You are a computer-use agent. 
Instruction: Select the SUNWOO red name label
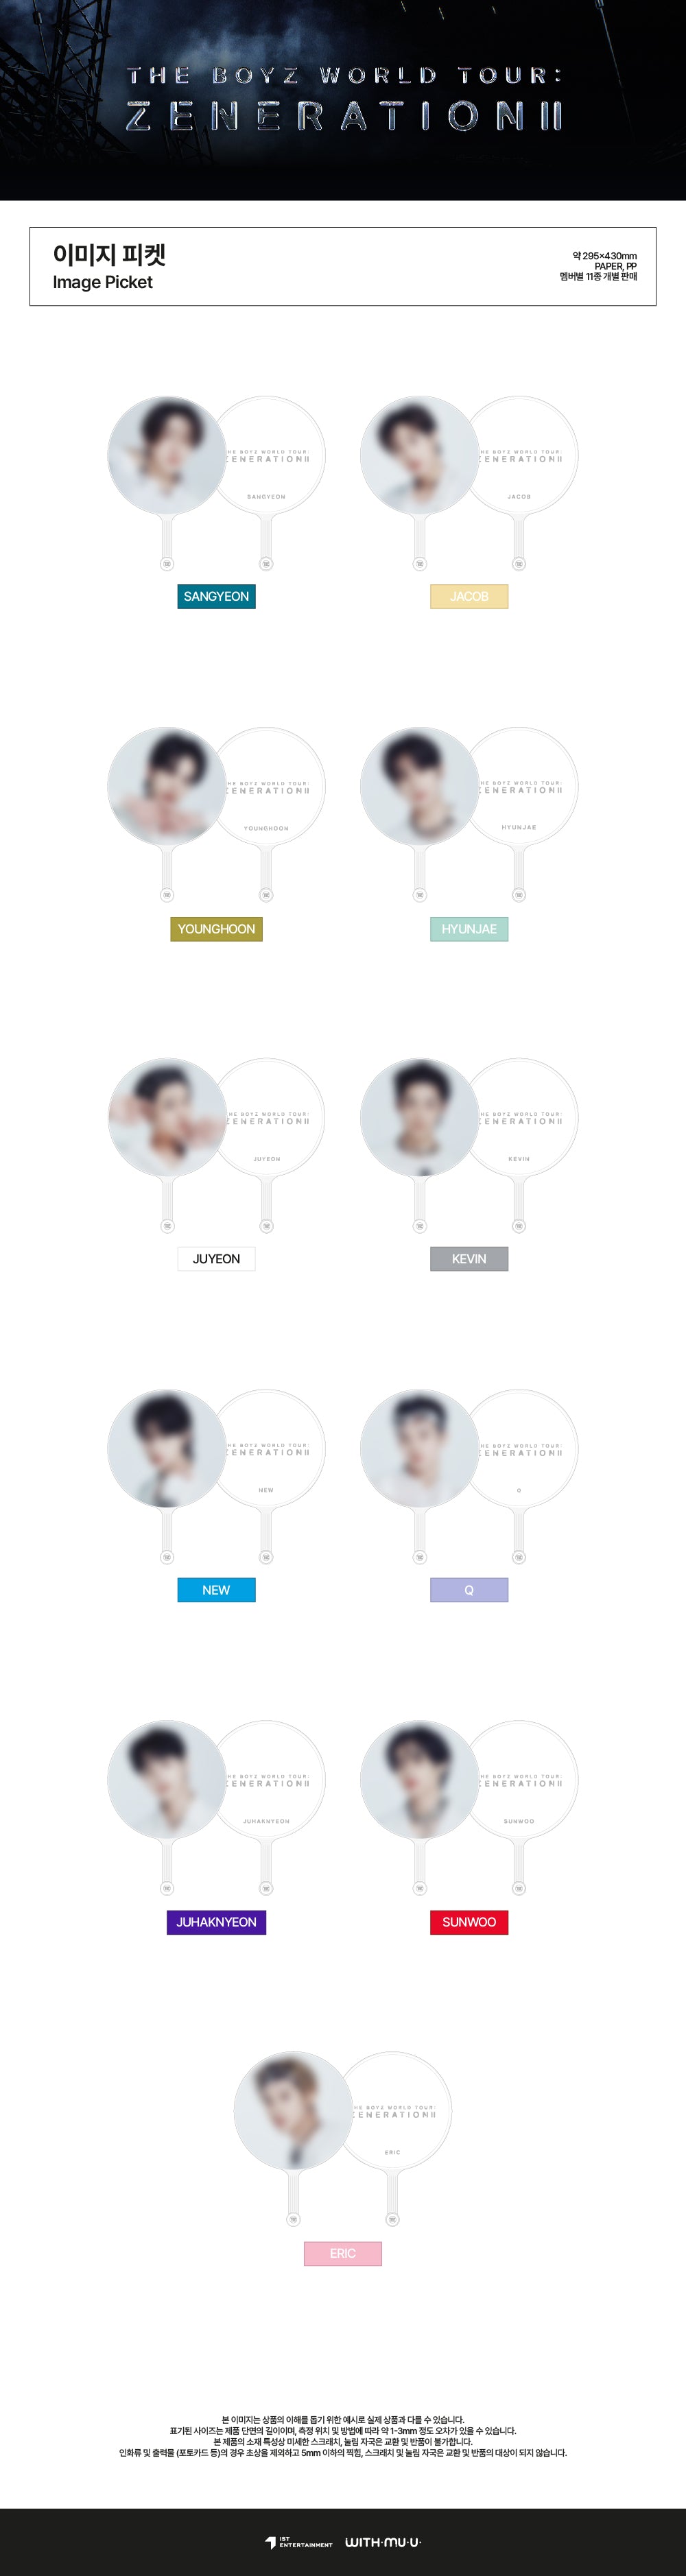[469, 1922]
